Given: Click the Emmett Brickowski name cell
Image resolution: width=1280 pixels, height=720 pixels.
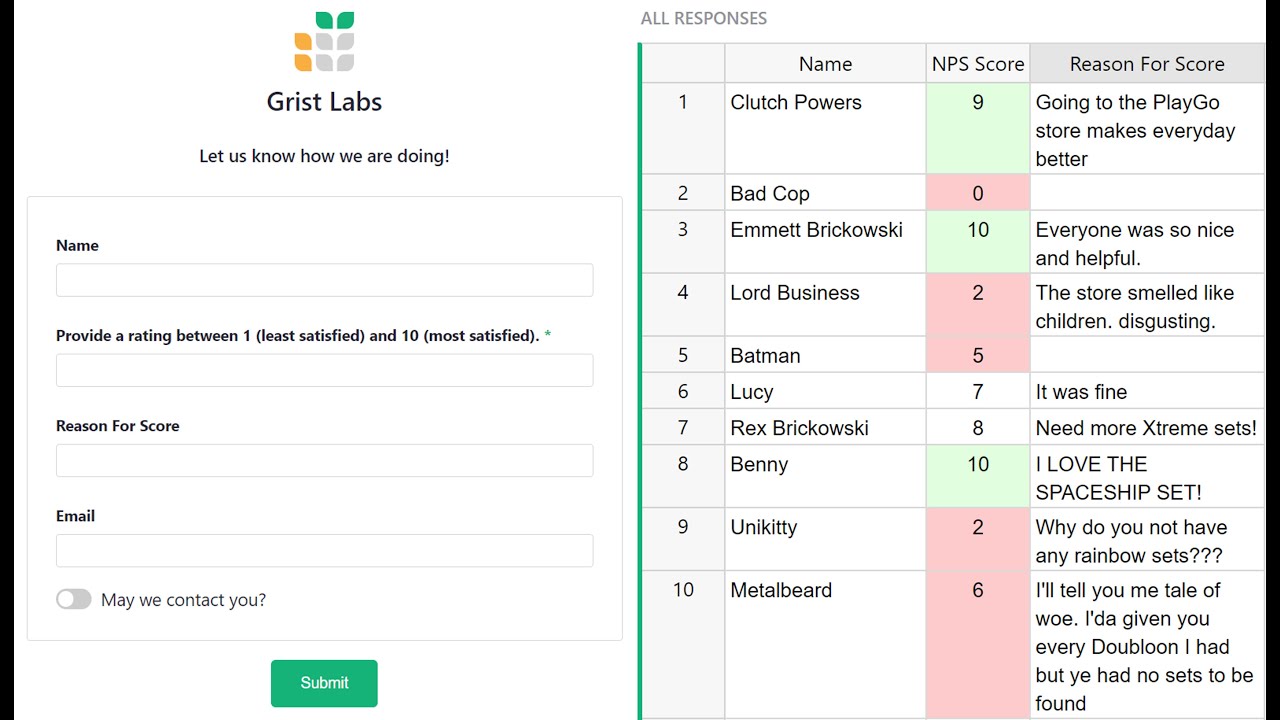Looking at the screenshot, I should pos(825,242).
